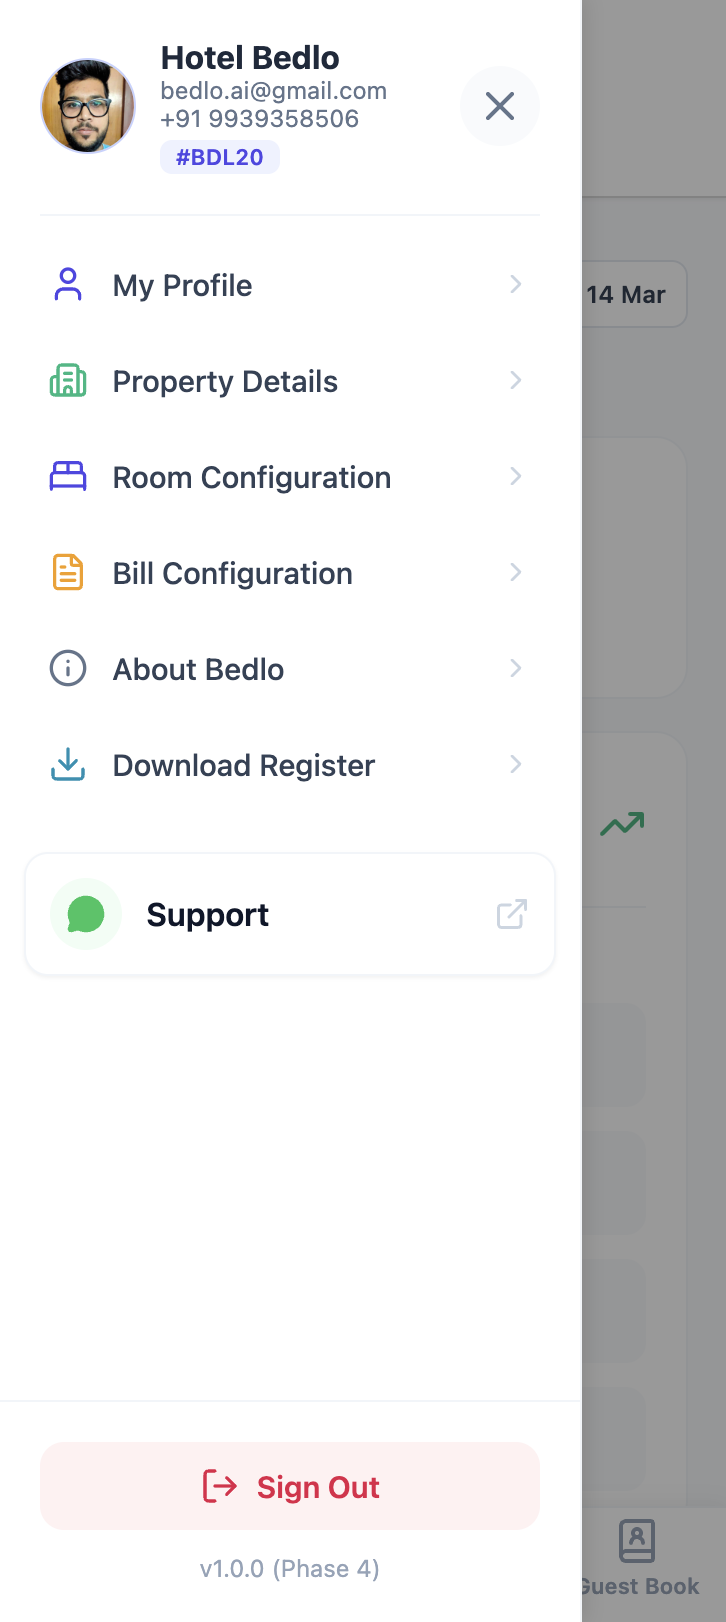The width and height of the screenshot is (726, 1622).
Task: Open the Bill Configuration menu item
Action: click(232, 573)
